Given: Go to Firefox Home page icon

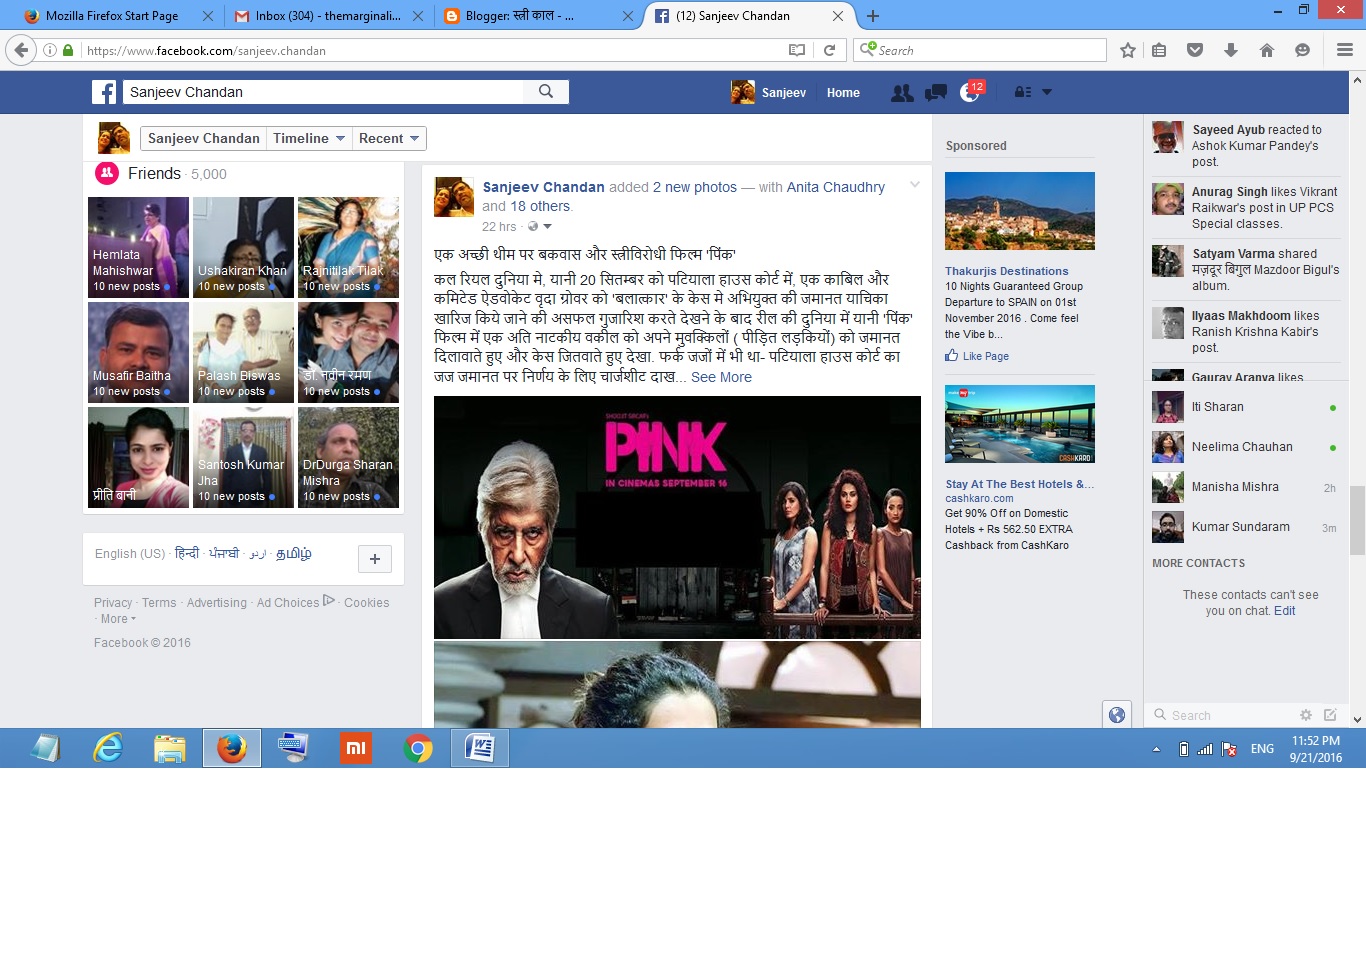Looking at the screenshot, I should 1267,50.
